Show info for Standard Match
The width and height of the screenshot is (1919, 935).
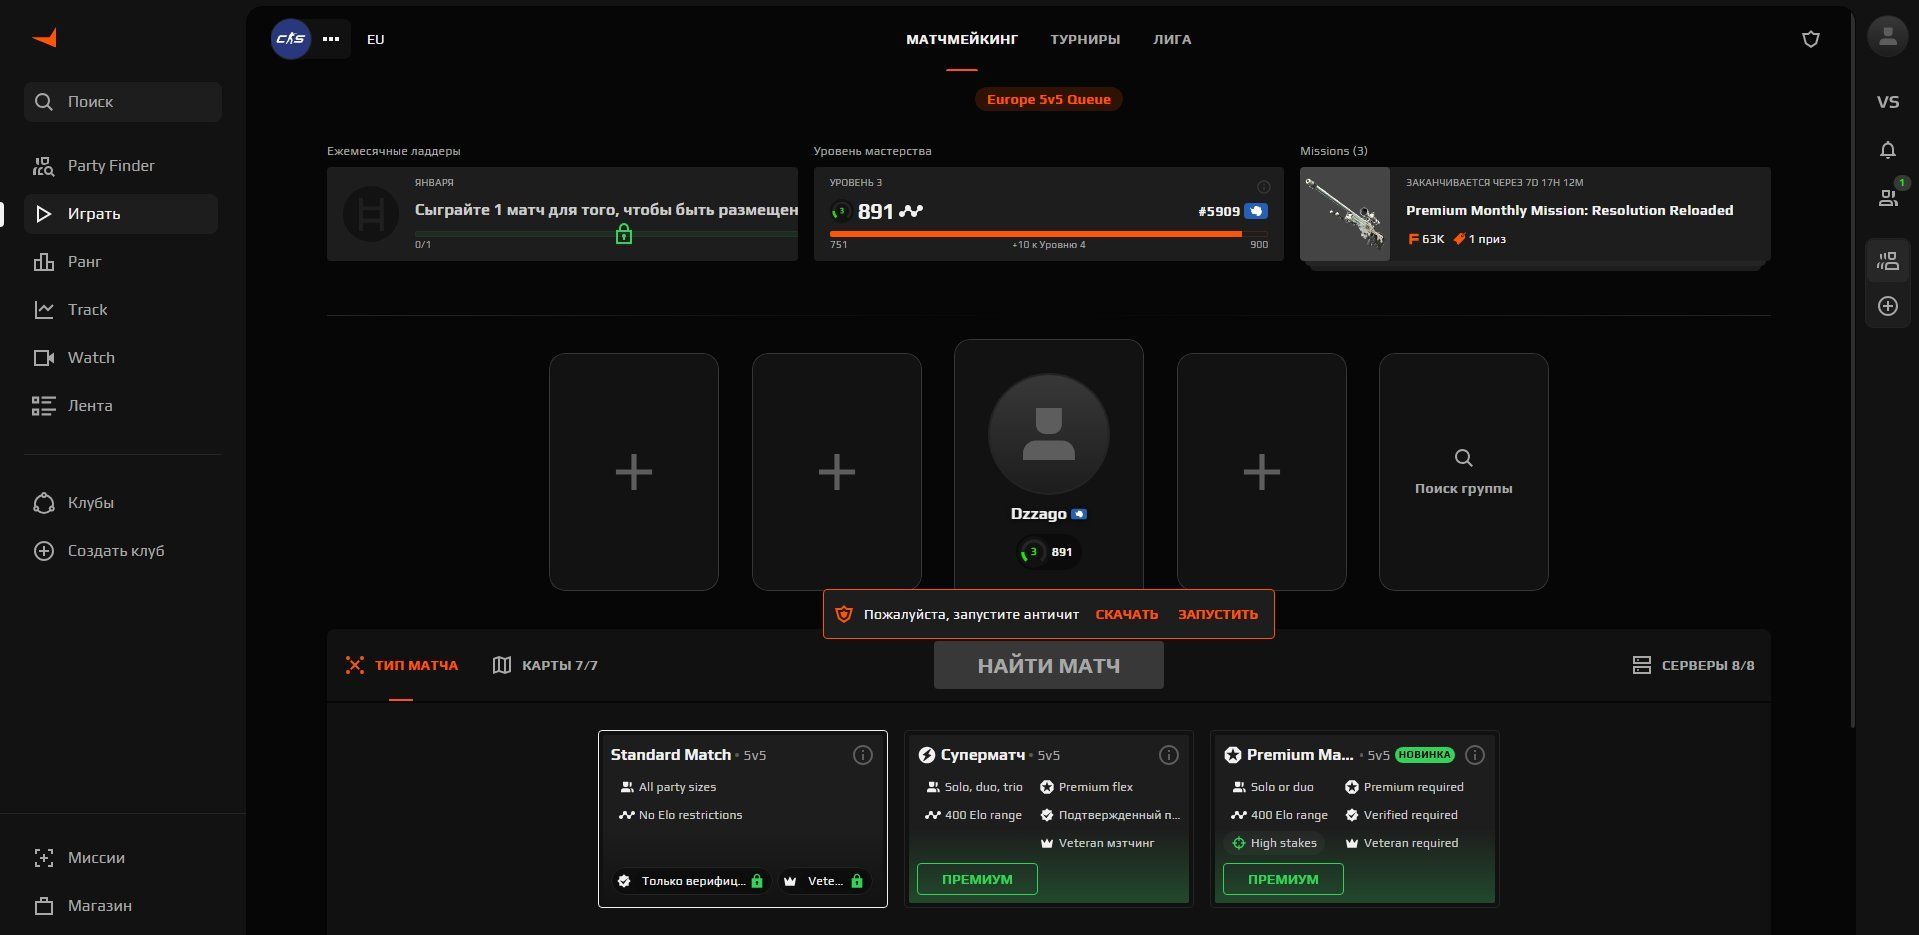[x=862, y=755]
